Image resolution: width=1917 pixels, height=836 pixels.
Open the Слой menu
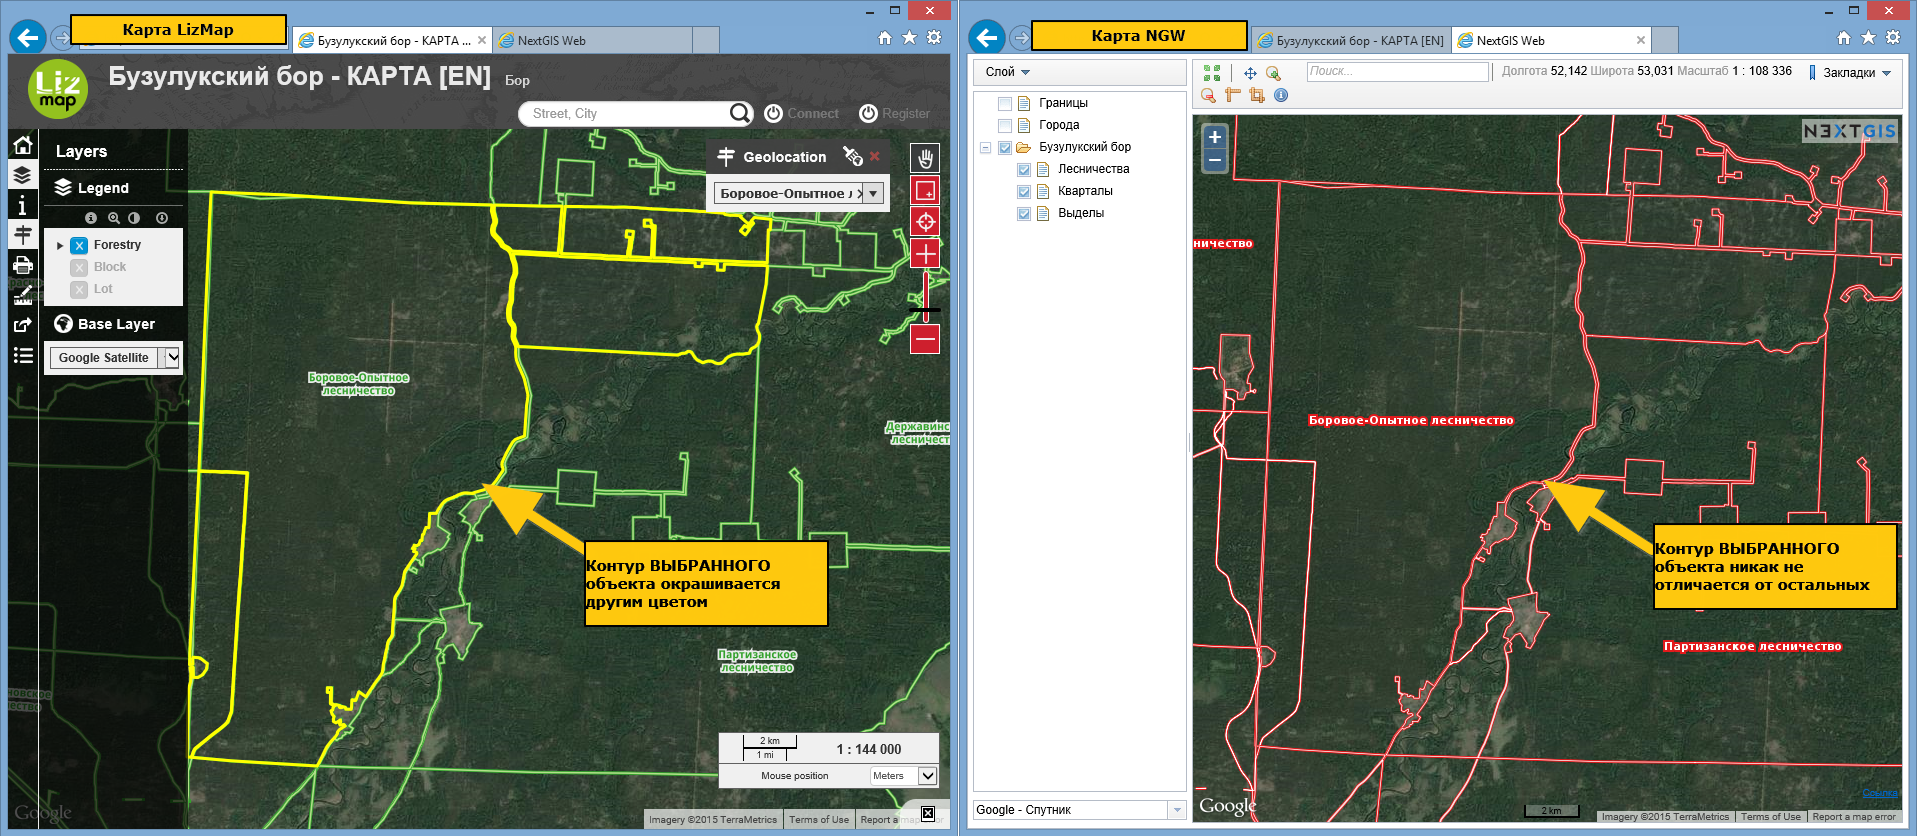(1007, 72)
